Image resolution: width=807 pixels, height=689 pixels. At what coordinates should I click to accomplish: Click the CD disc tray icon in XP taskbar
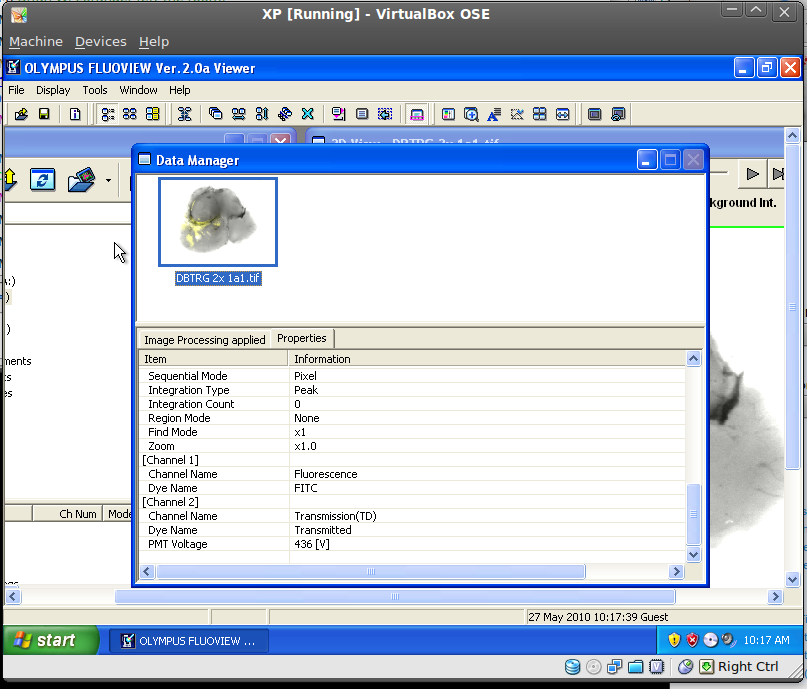(710, 640)
